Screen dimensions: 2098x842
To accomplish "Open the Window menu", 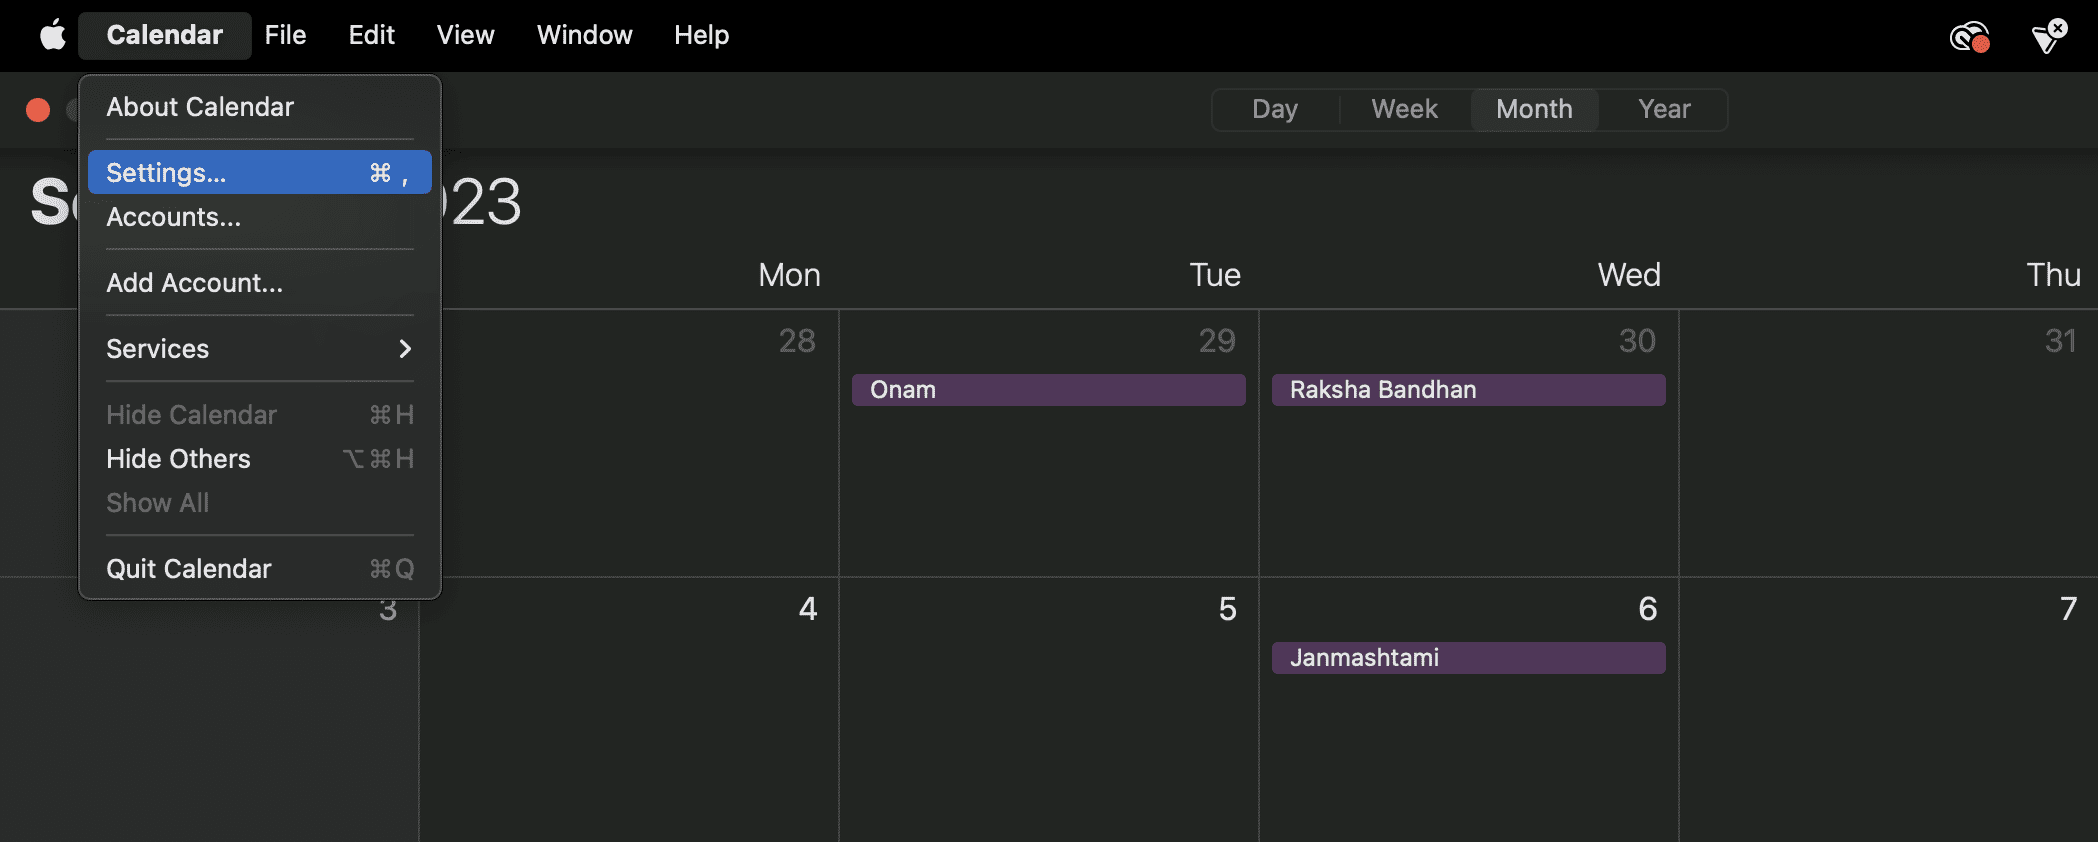I will pos(584,35).
